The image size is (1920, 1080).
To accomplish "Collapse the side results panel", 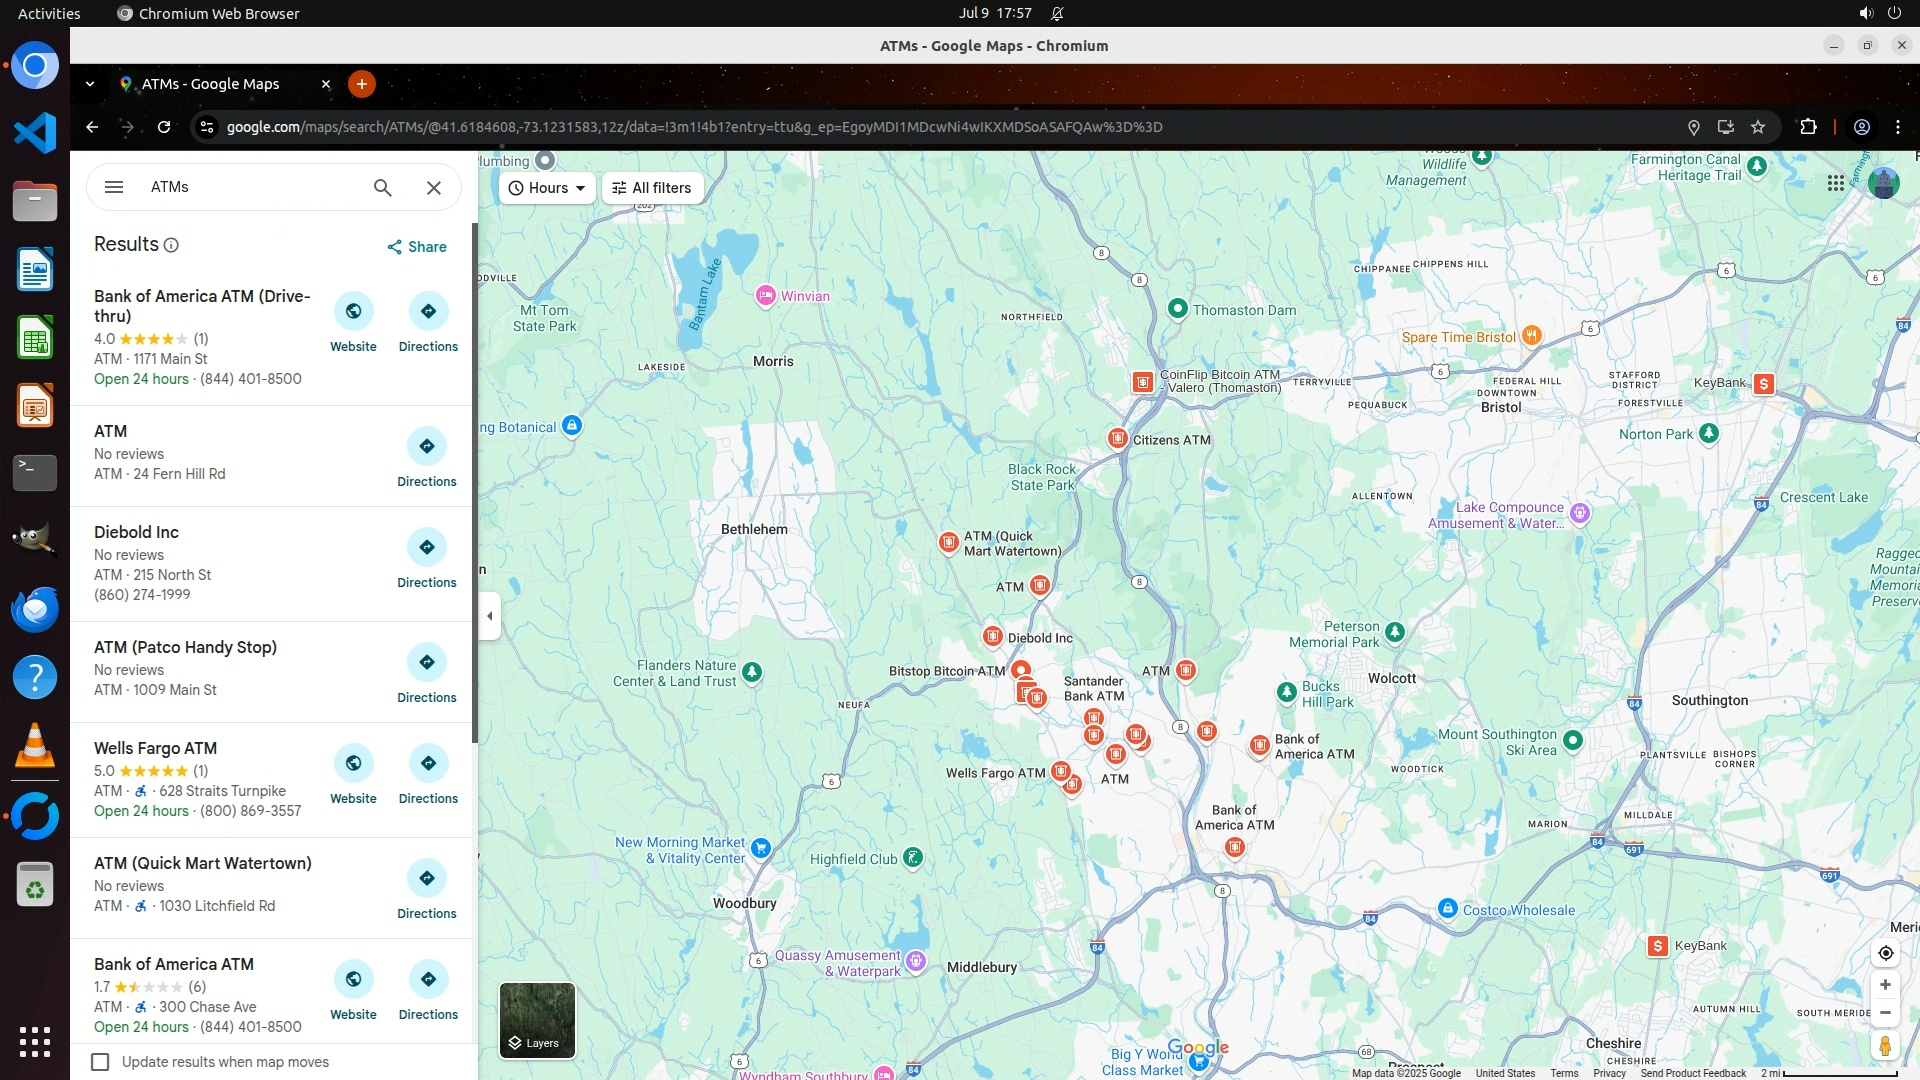I will [x=489, y=616].
